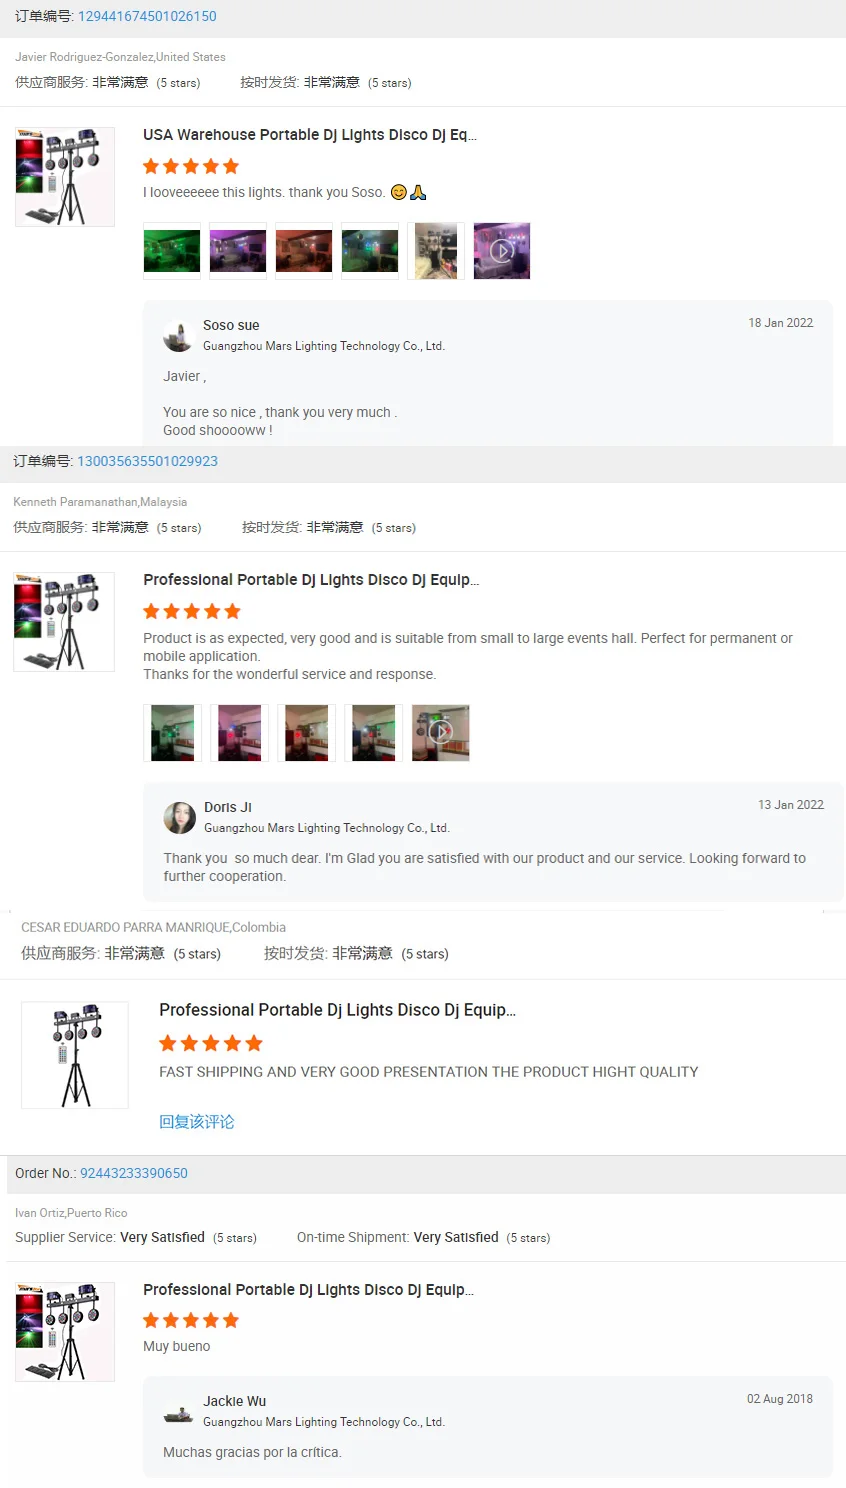The width and height of the screenshot is (846, 1488).
Task: Click Doris Ji's profile avatar
Action: 180,818
